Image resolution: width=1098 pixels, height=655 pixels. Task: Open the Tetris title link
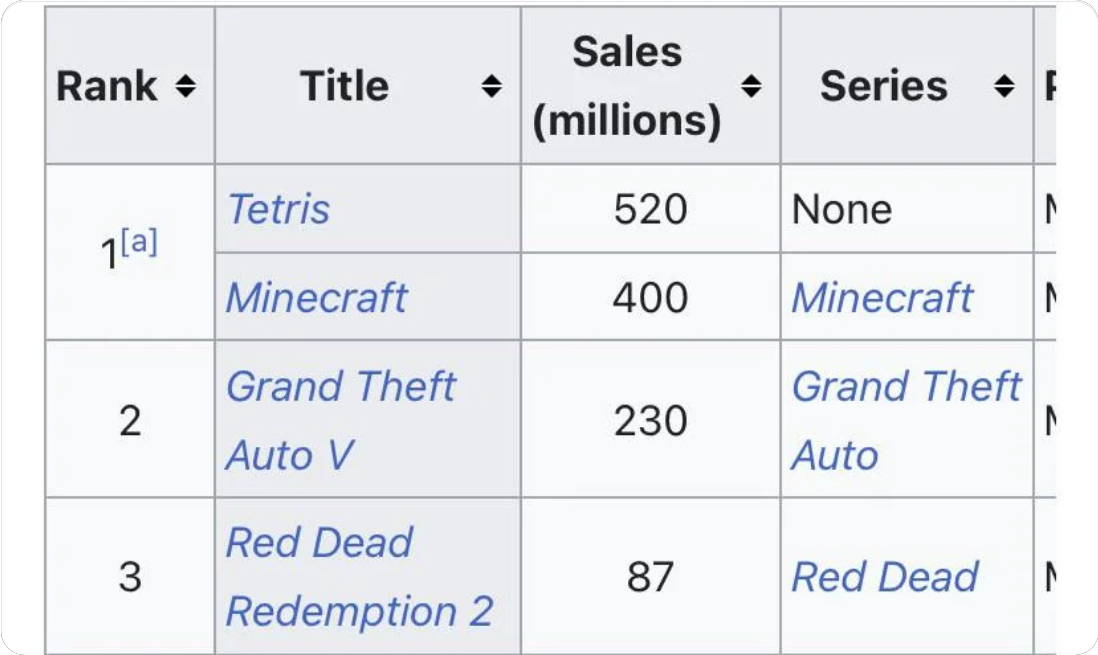pos(278,209)
